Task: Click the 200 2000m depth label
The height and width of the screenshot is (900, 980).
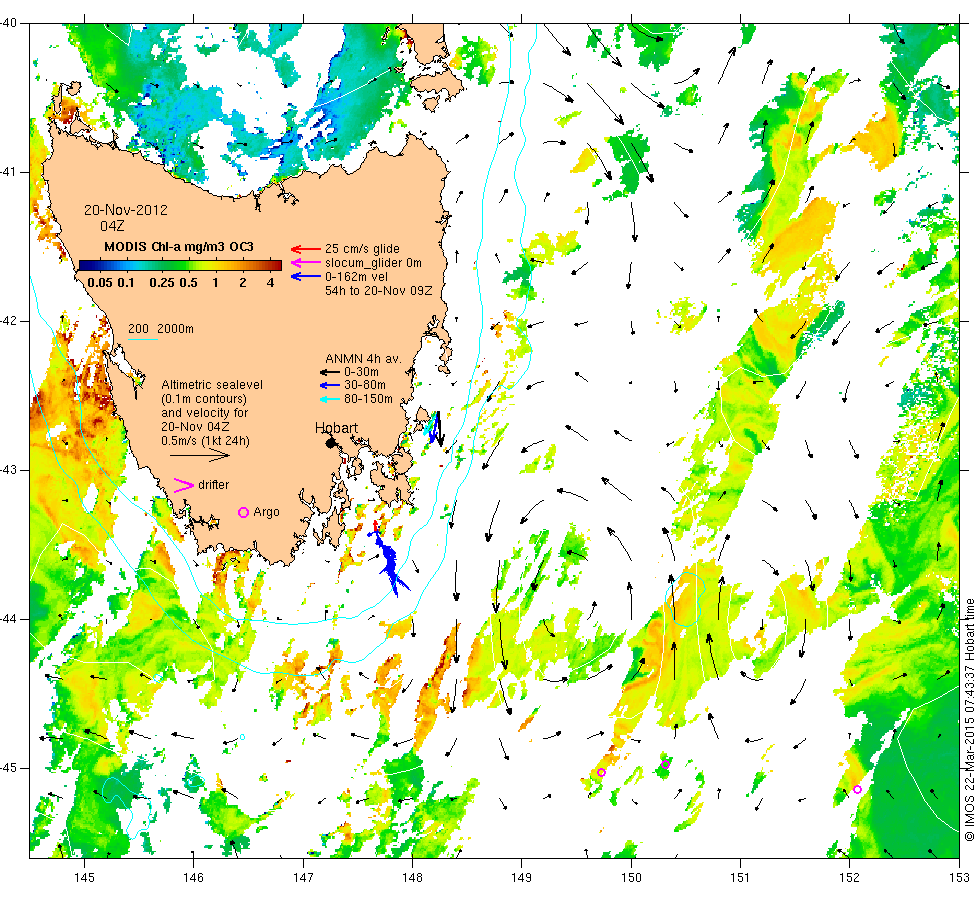Action: pos(161,329)
